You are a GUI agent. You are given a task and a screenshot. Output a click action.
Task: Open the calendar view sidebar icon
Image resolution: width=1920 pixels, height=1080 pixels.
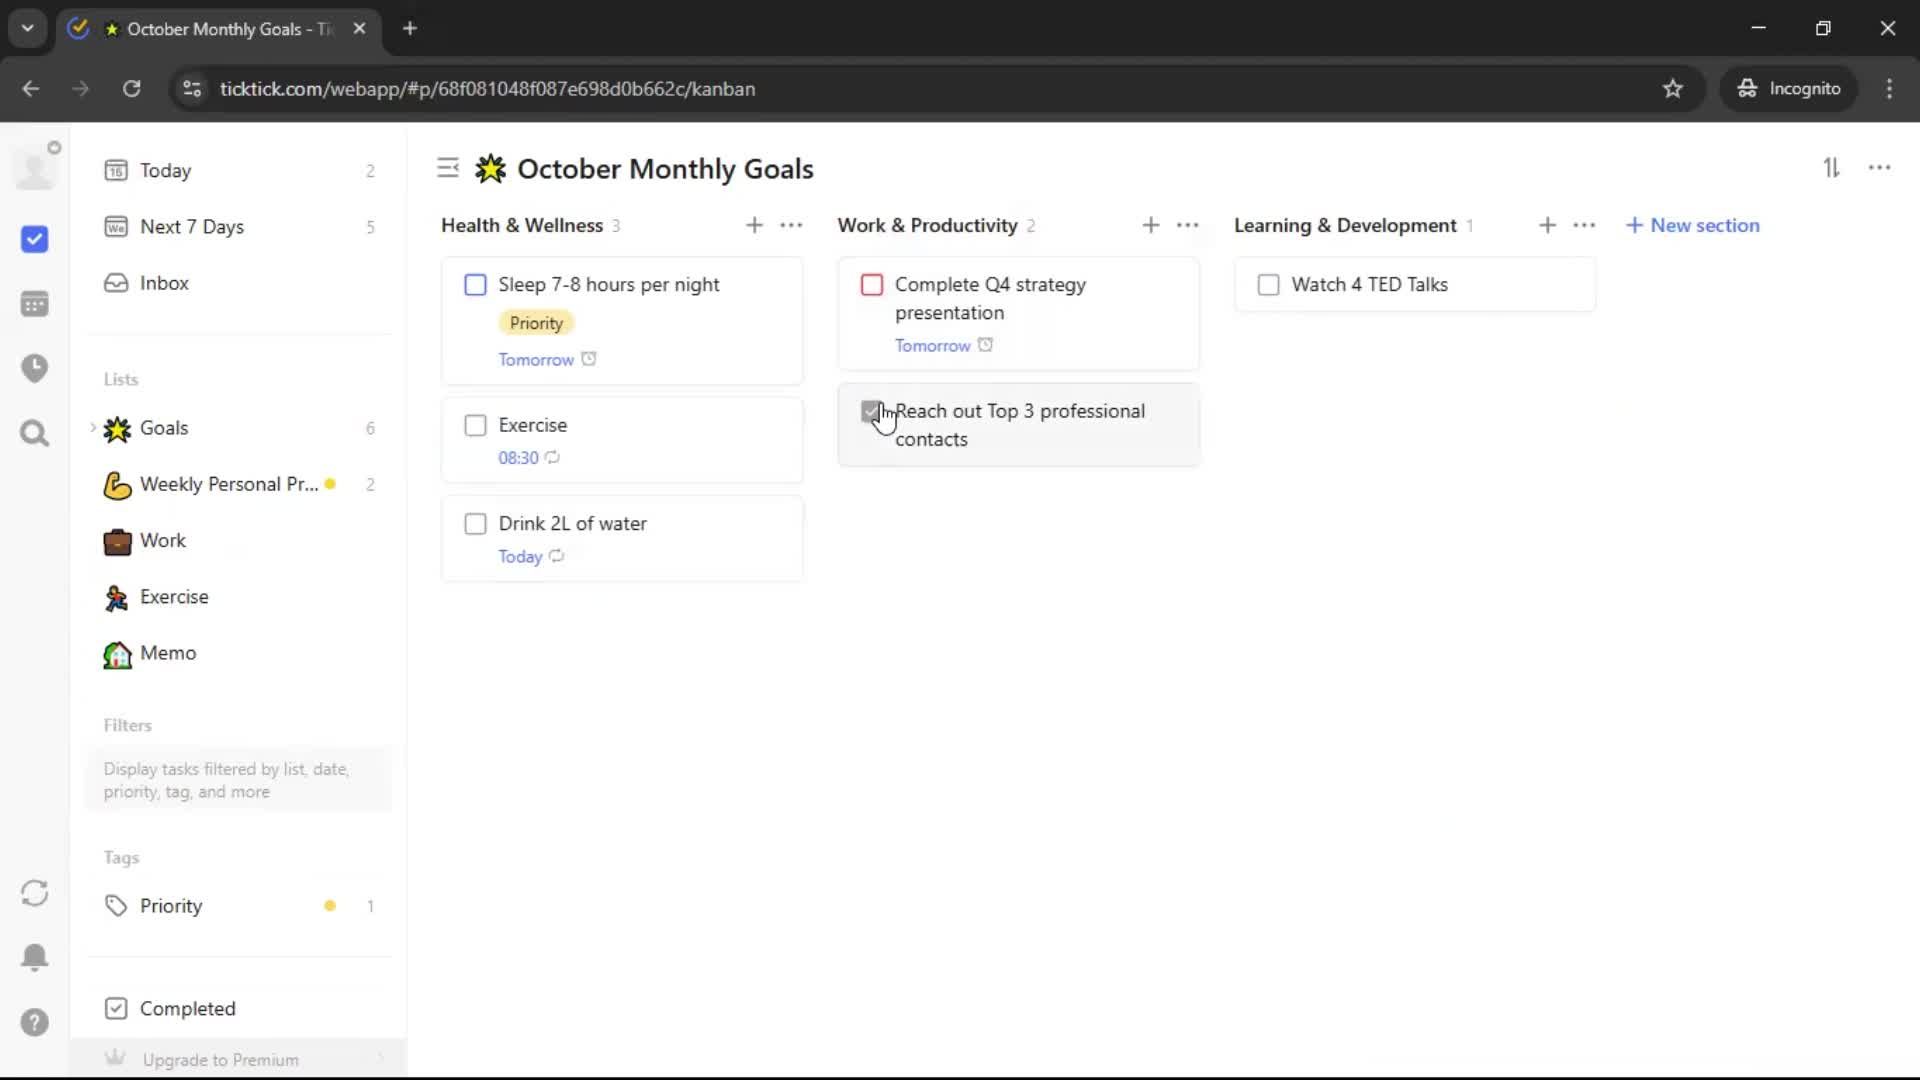tap(34, 304)
